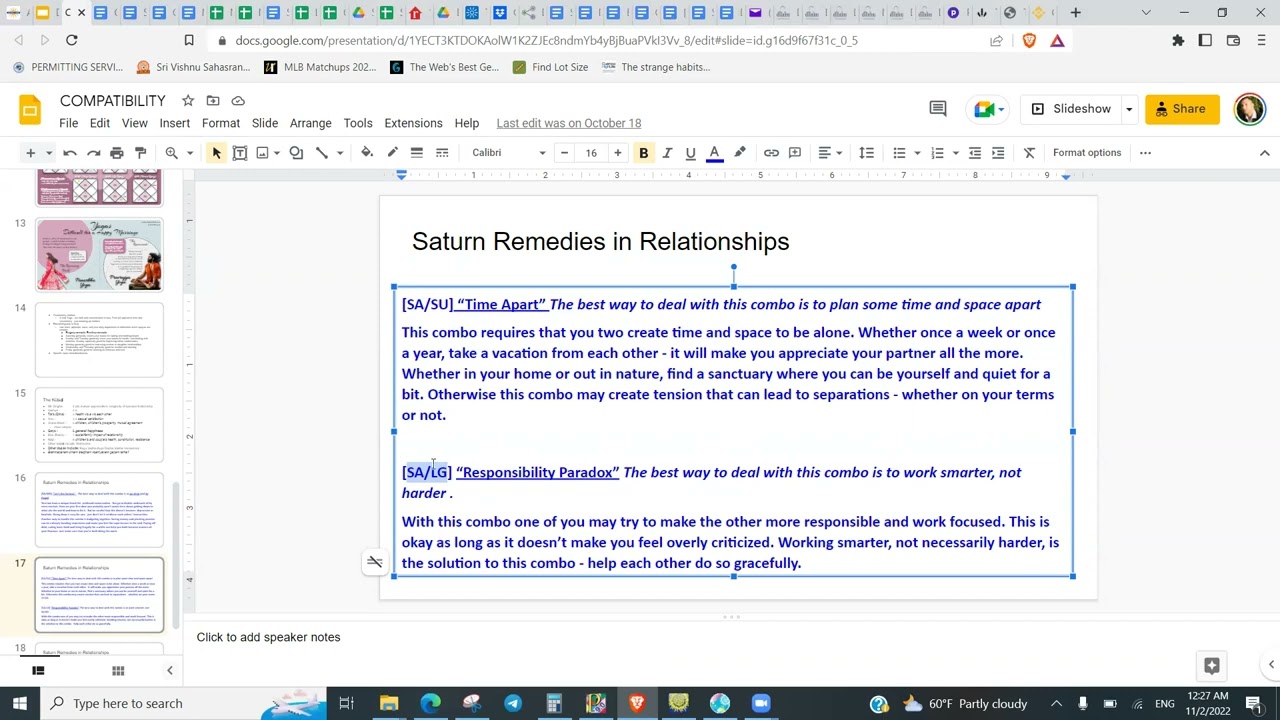Screen dimensions: 1280x720
Task: Insert a link
Action: pos(771,153)
